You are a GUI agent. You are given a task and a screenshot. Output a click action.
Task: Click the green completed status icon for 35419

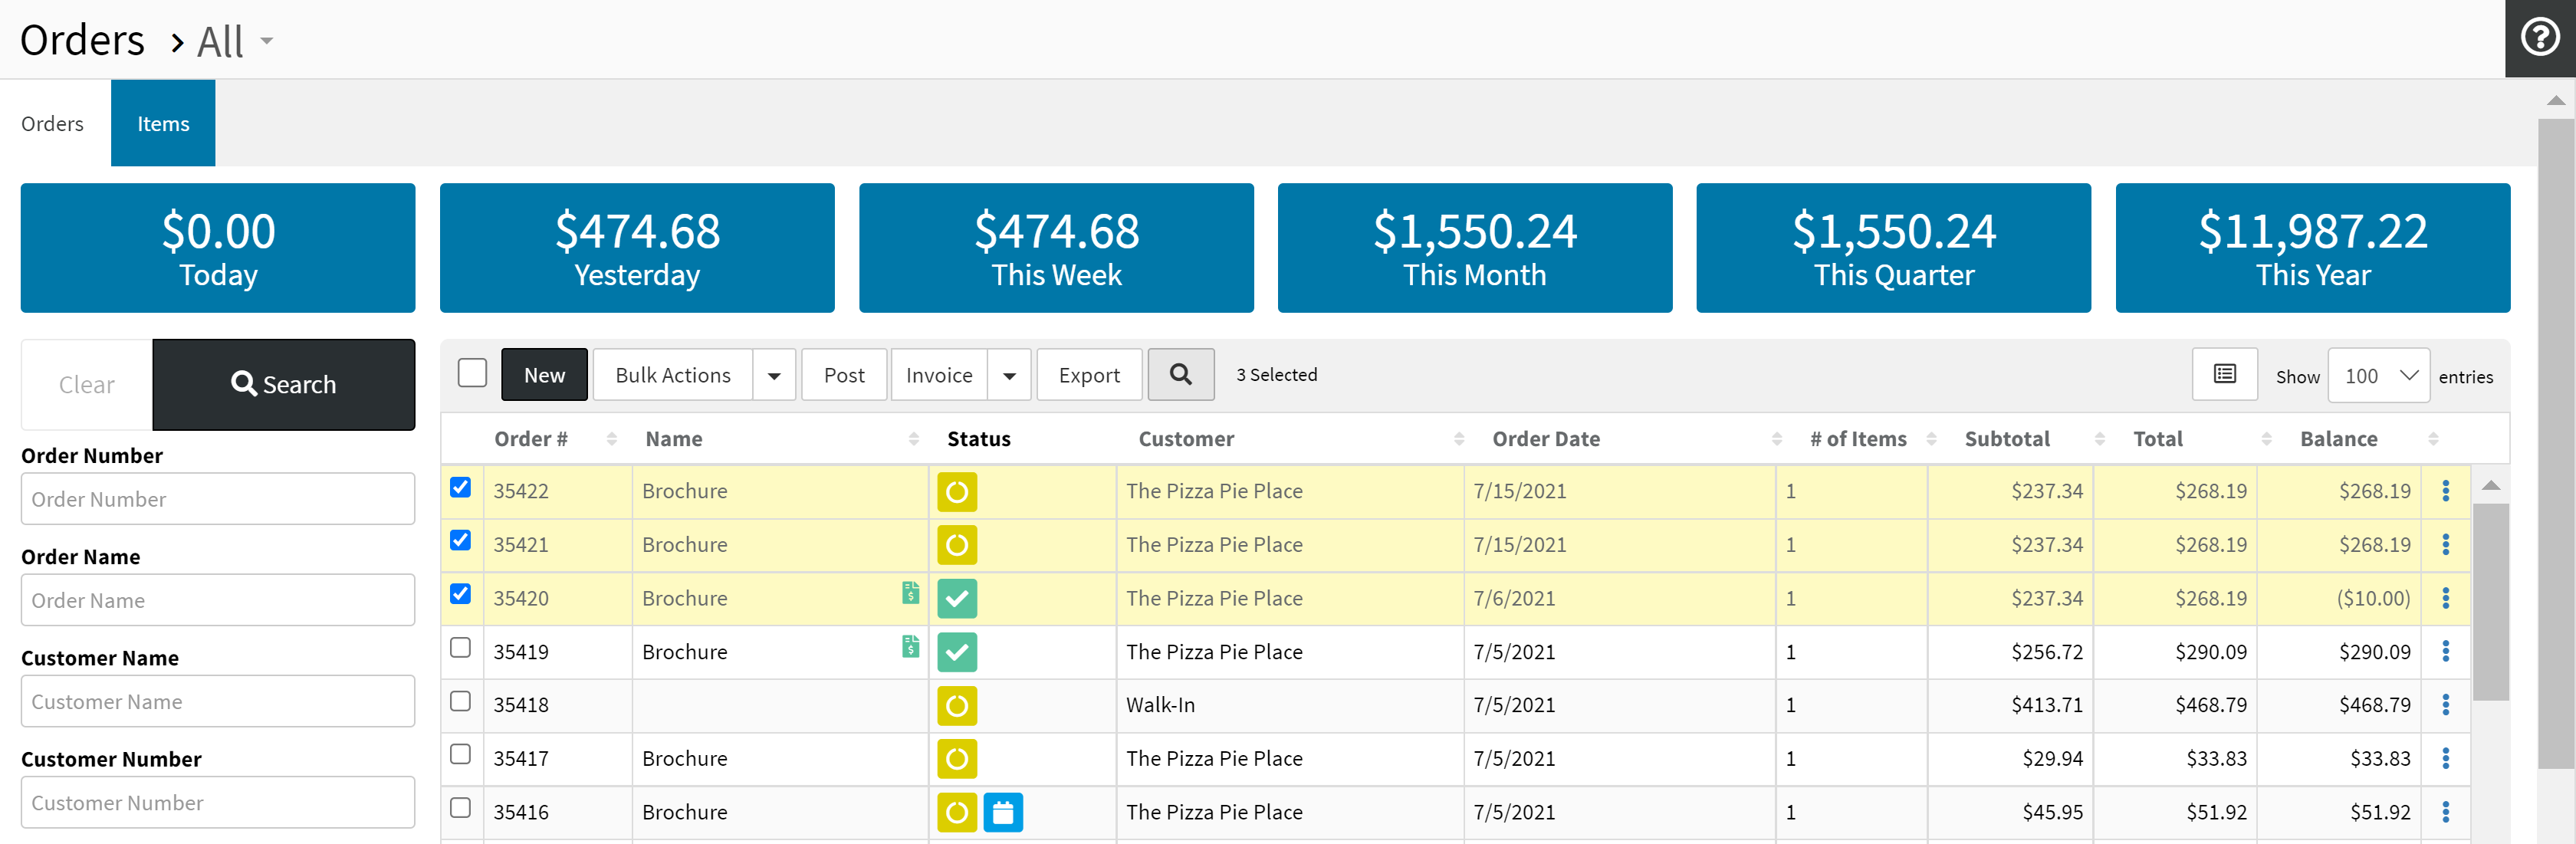pos(956,652)
